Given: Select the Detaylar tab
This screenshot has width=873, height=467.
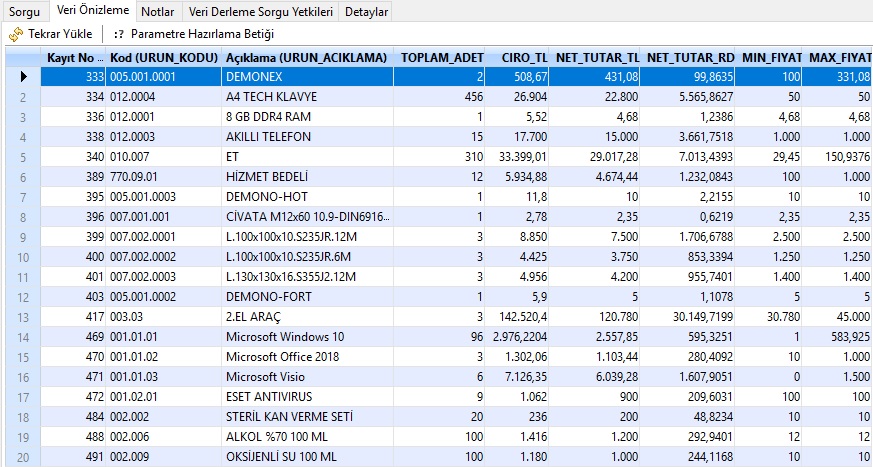Looking at the screenshot, I should [x=366, y=12].
